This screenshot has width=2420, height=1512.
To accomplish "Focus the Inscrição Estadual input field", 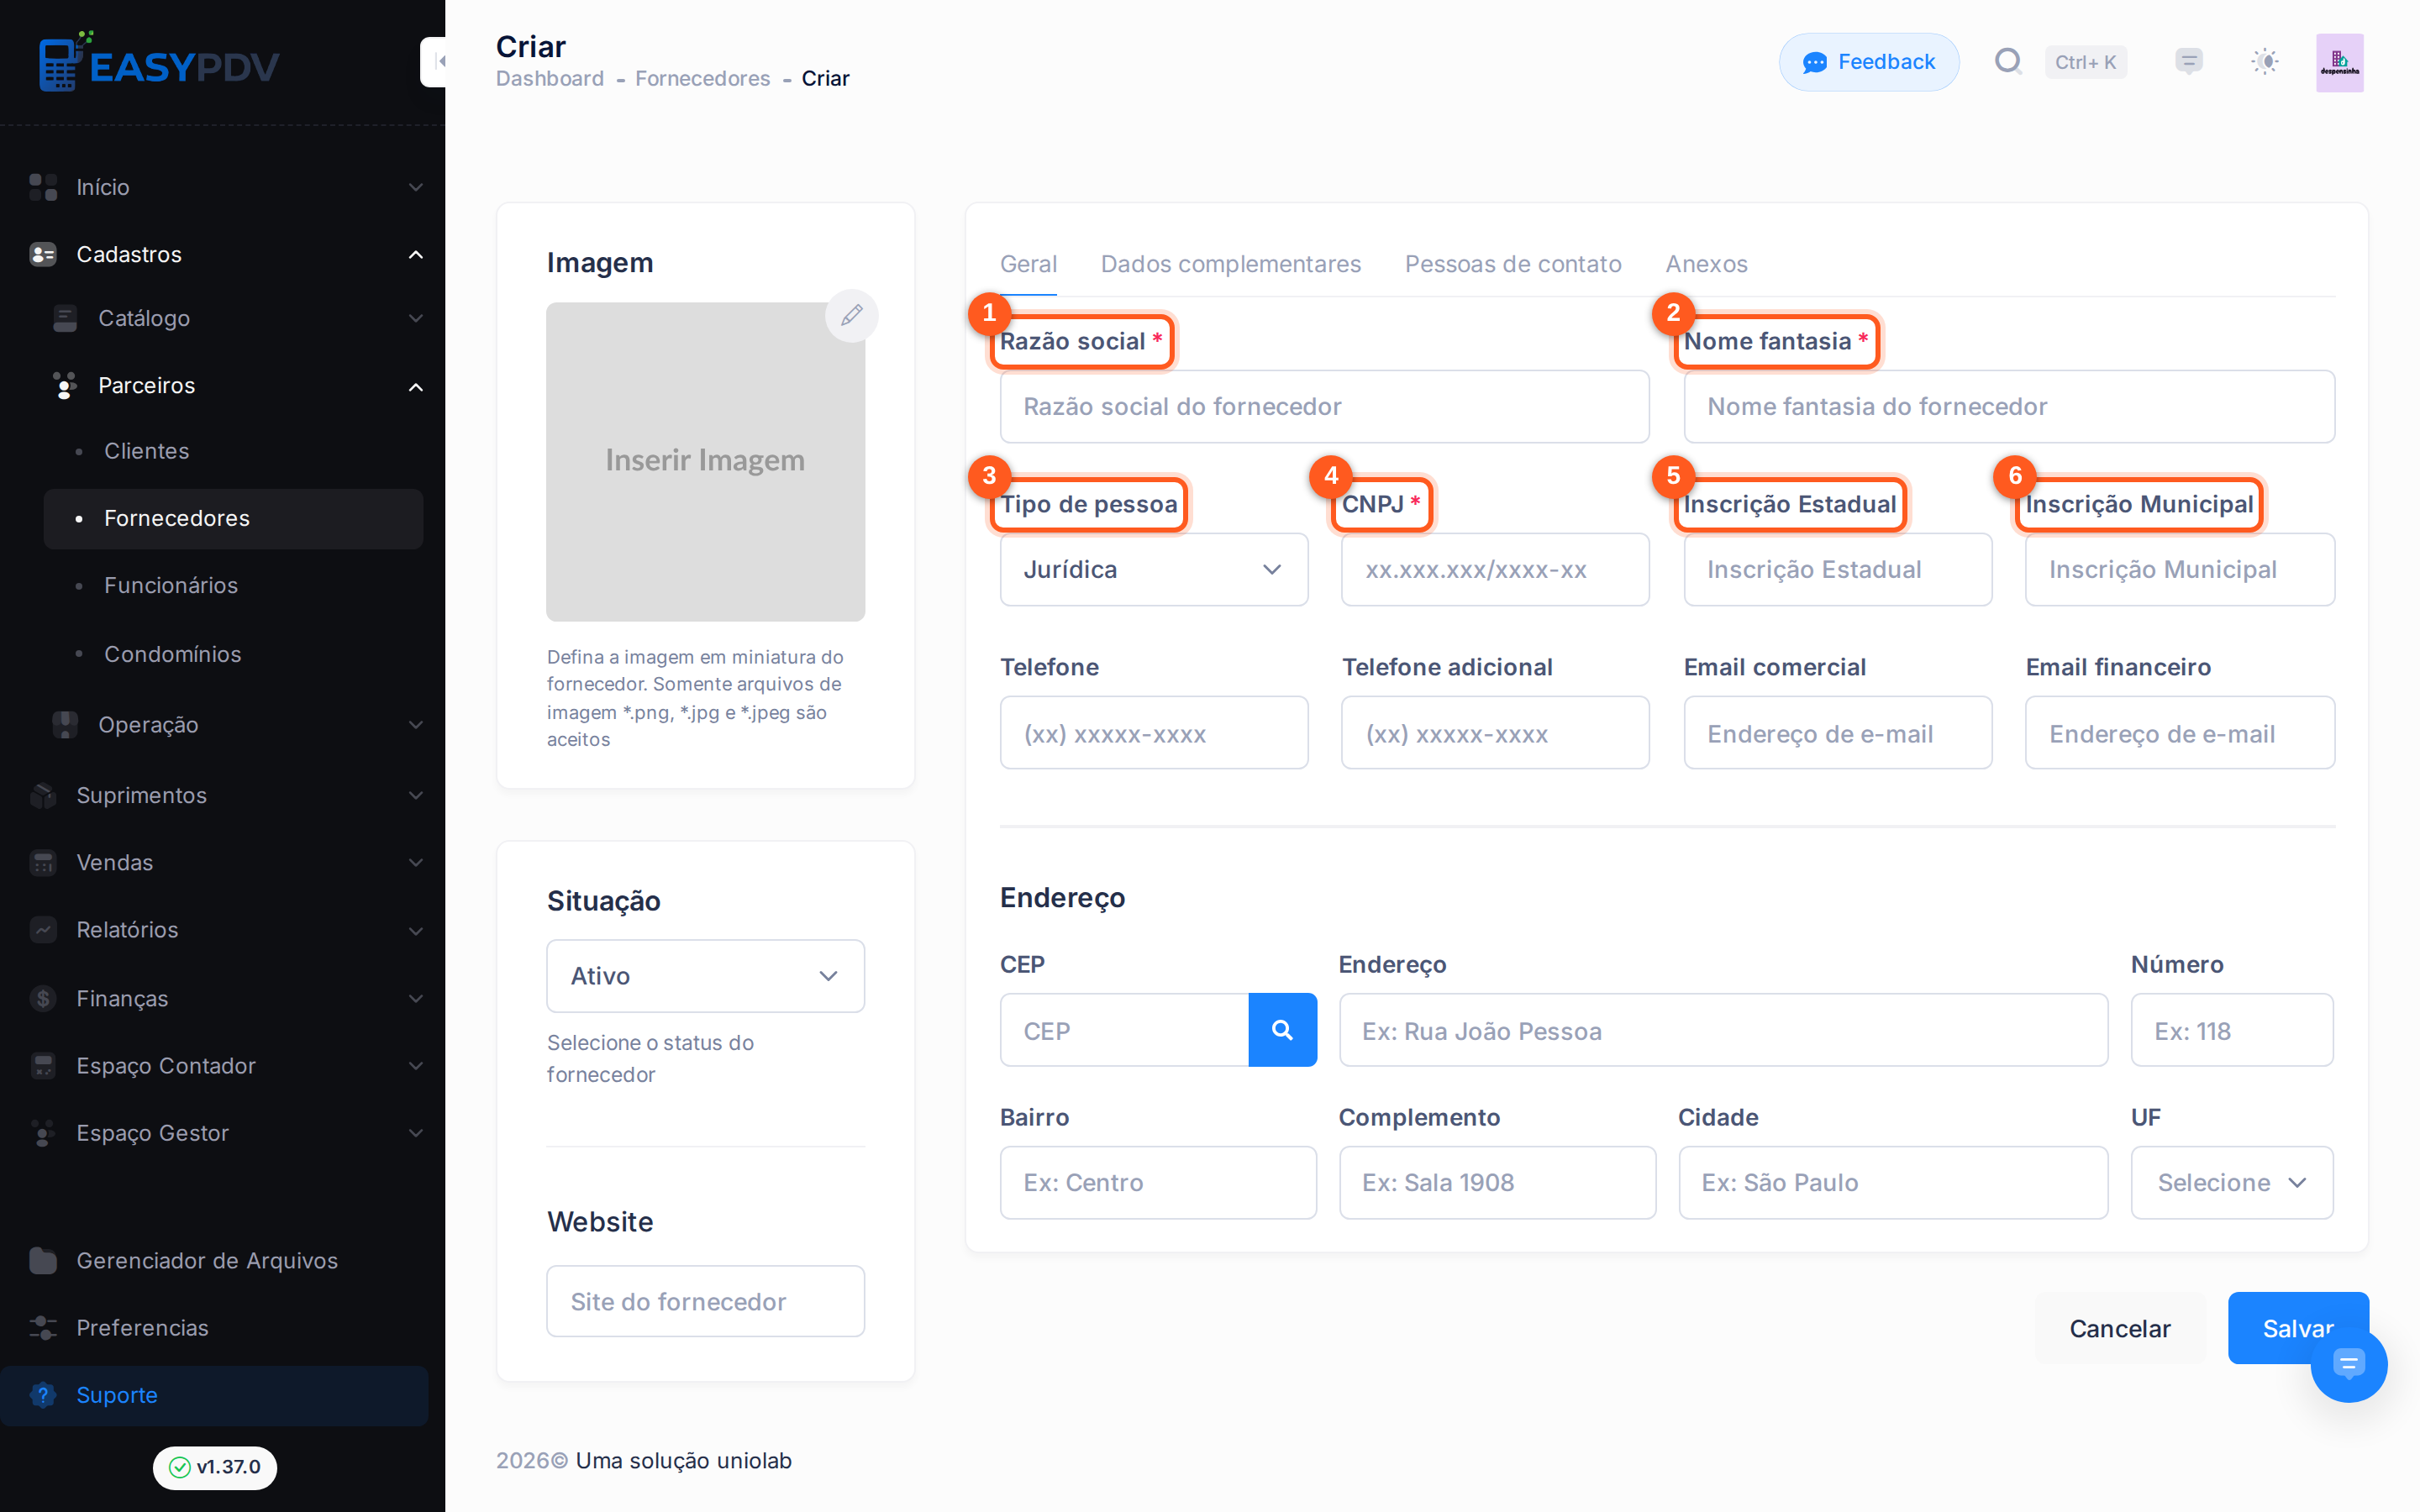I will (x=1838, y=569).
